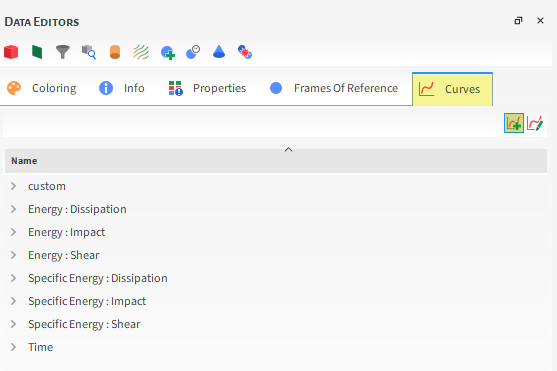This screenshot has width=557, height=371.
Task: Click the blue sphere with clock icon
Action: point(193,52)
